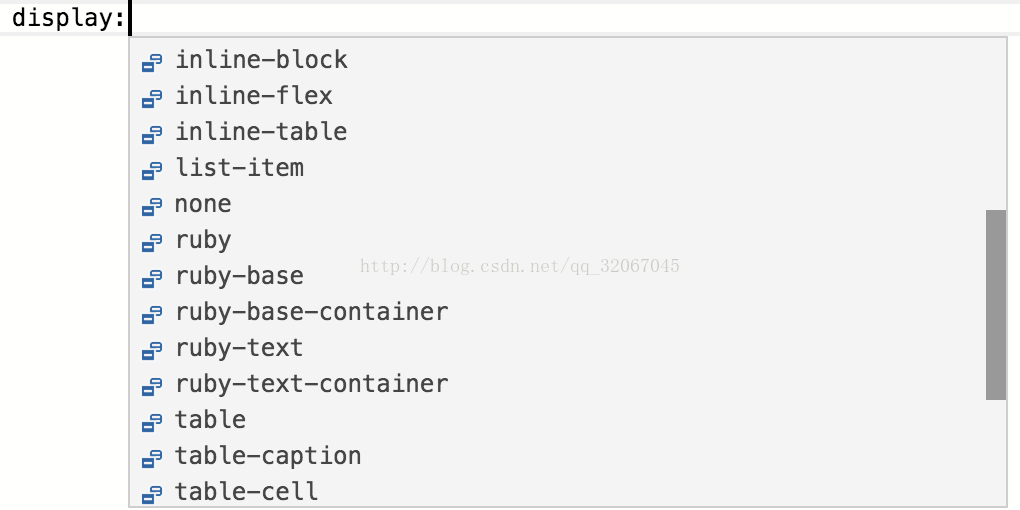This screenshot has height=510, width=1020.
Task: Click the icon beside table-caption
Action: 152,458
